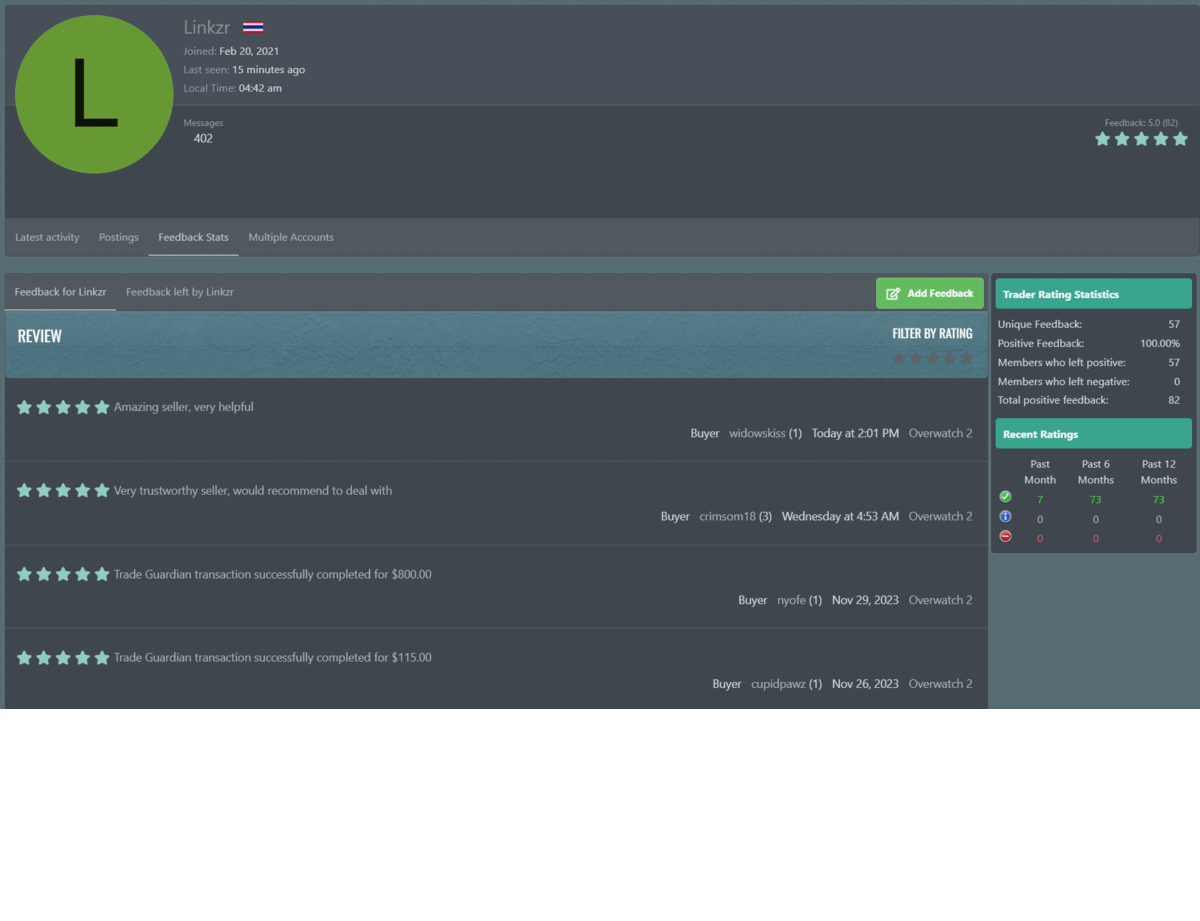Open widowskiss user profile link
The height and width of the screenshot is (921, 1200).
757,433
